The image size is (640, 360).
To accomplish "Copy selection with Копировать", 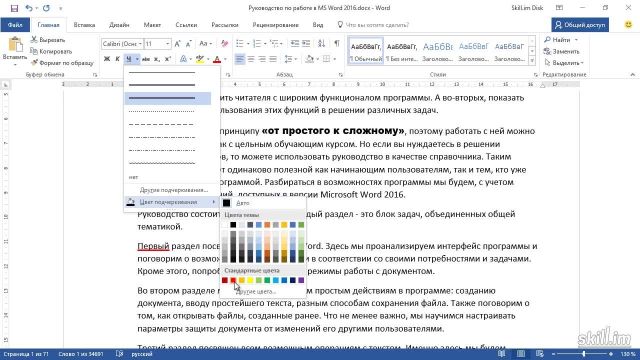I will 51,51.
